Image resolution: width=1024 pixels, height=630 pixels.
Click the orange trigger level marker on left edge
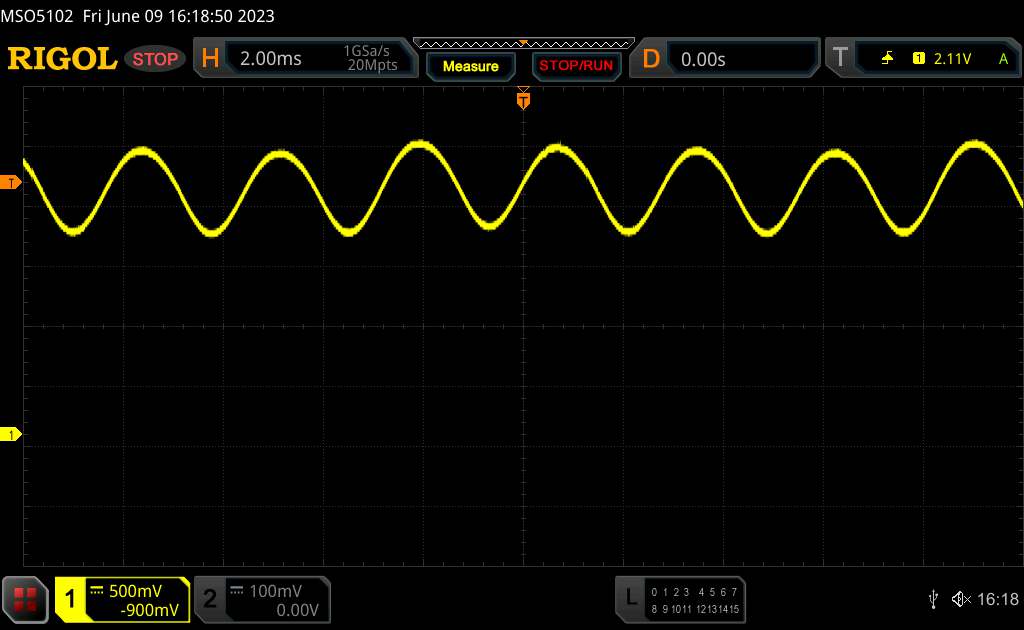click(x=10, y=182)
